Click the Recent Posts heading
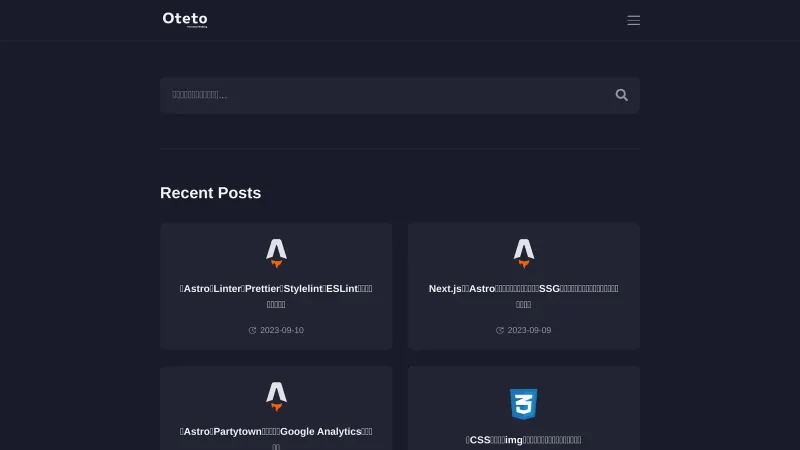800x450 pixels. pyautogui.click(x=210, y=193)
